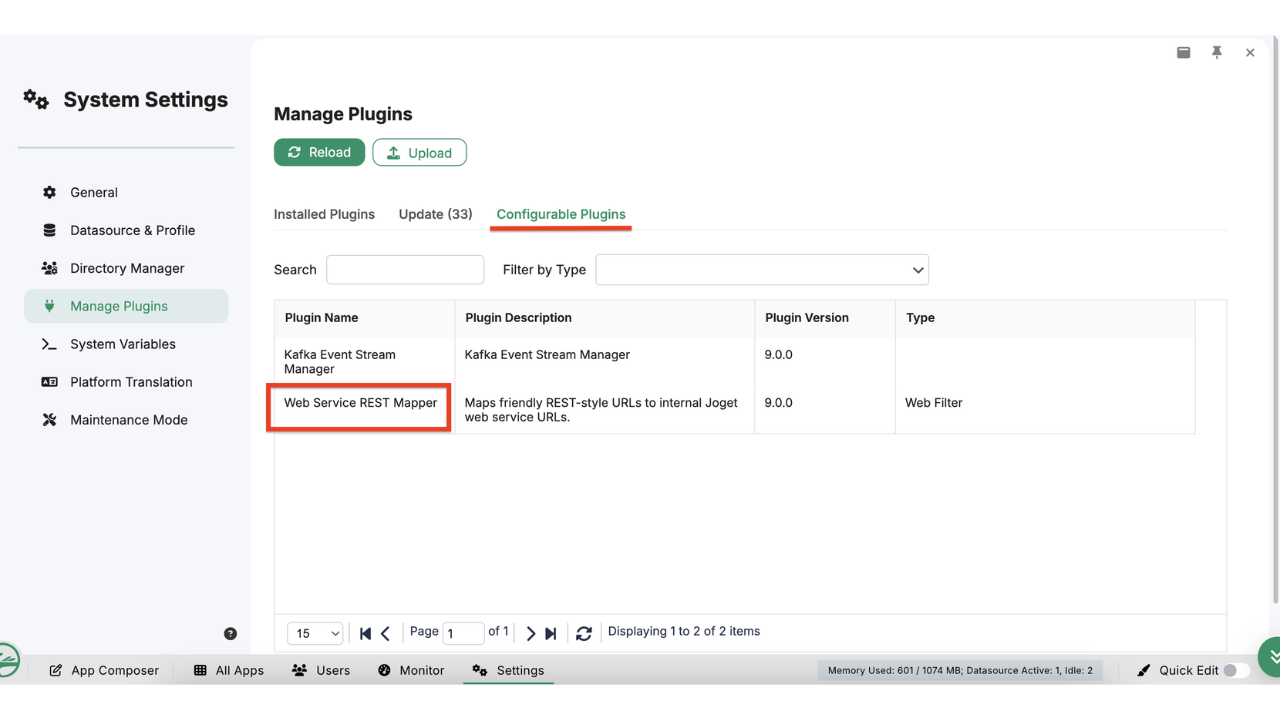Click the Page number input field
This screenshot has width=1280, height=720.
pos(463,633)
